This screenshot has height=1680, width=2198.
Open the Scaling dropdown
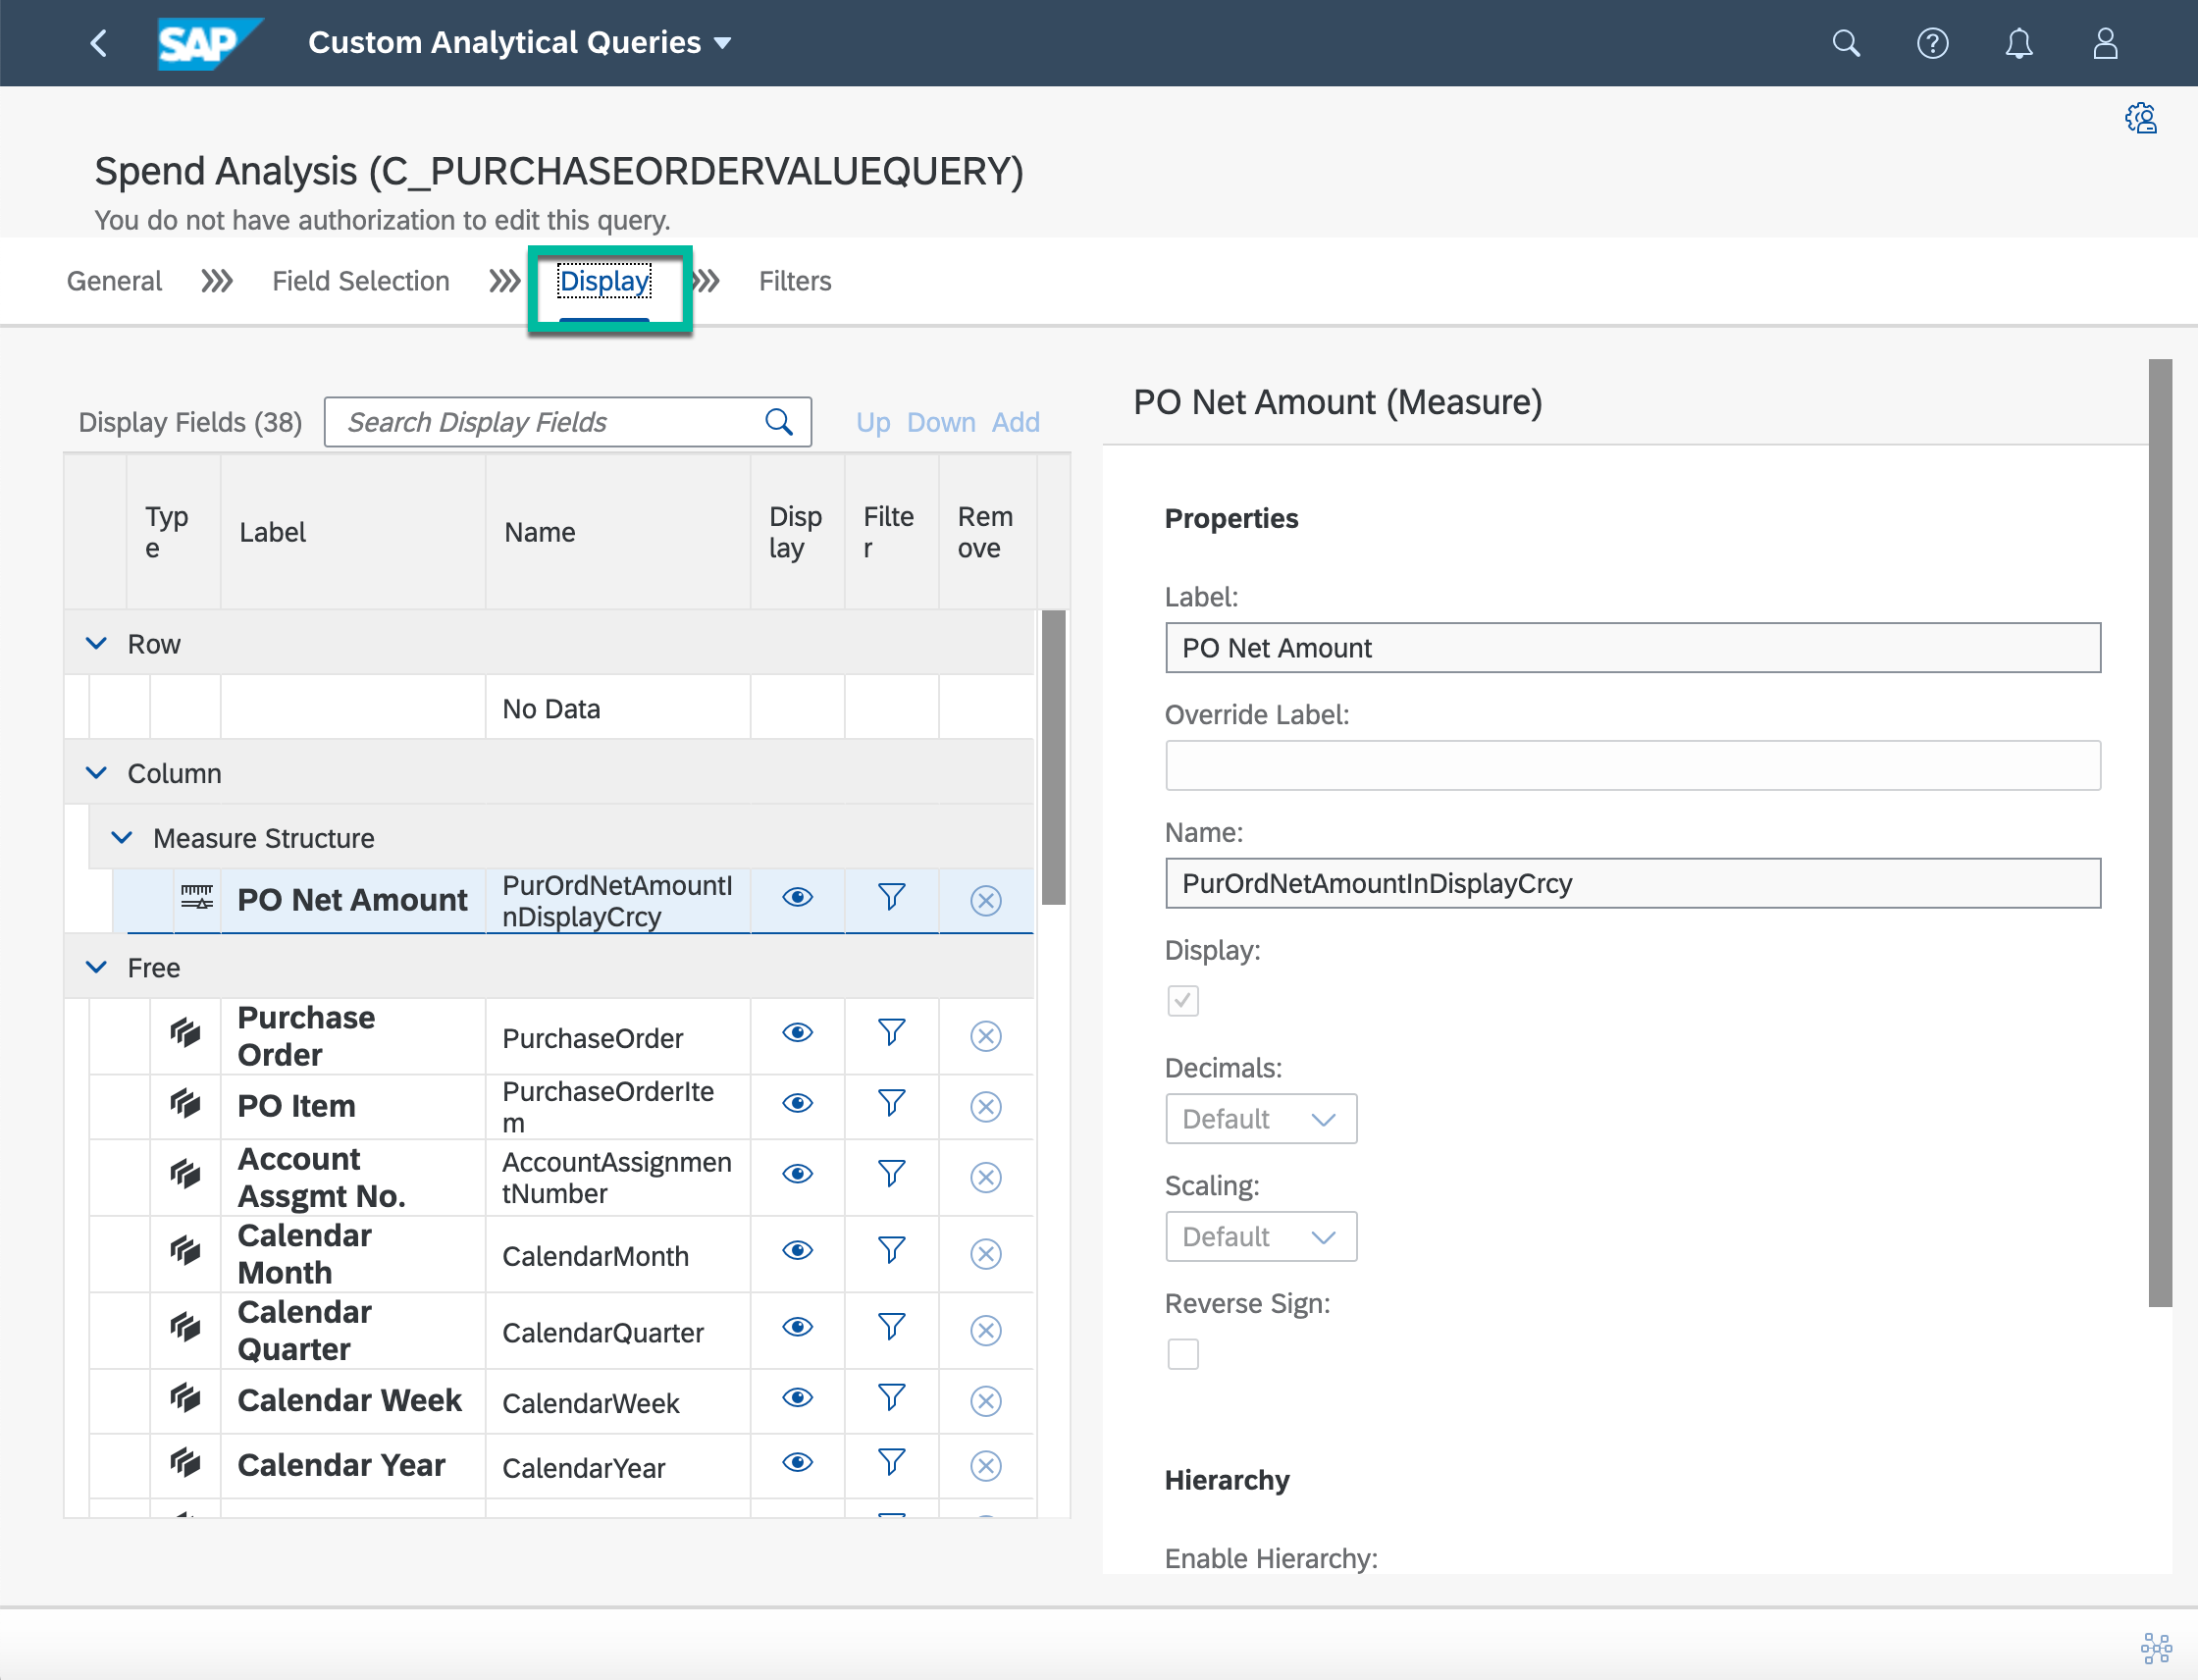tap(1260, 1237)
